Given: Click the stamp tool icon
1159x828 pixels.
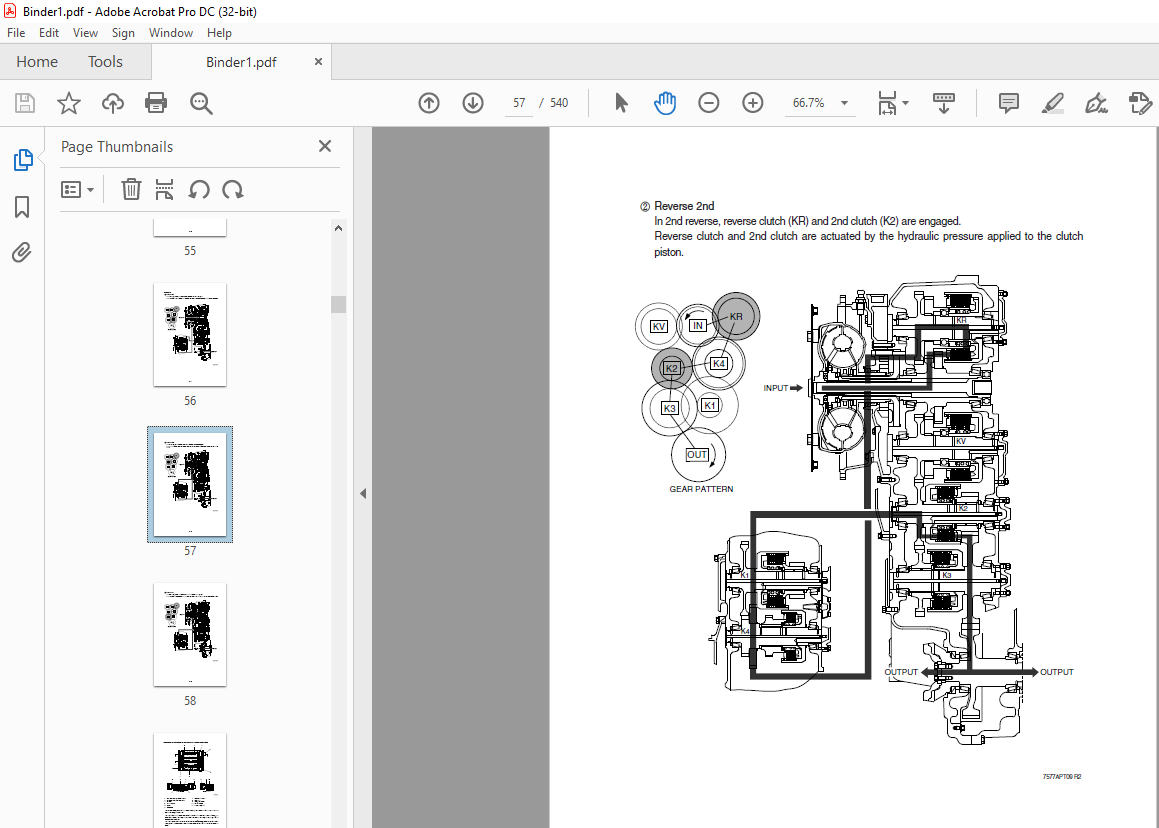Looking at the screenshot, I should 1141,103.
